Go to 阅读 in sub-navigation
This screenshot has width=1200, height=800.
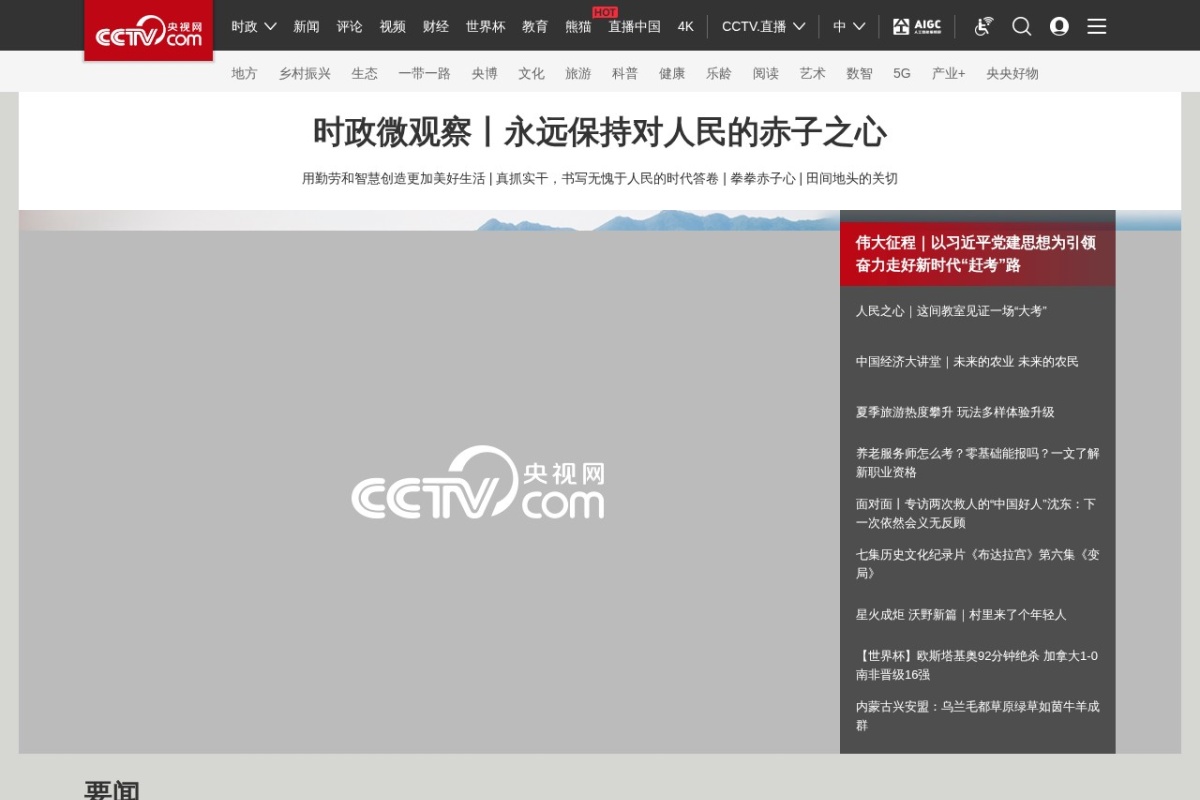[x=765, y=73]
